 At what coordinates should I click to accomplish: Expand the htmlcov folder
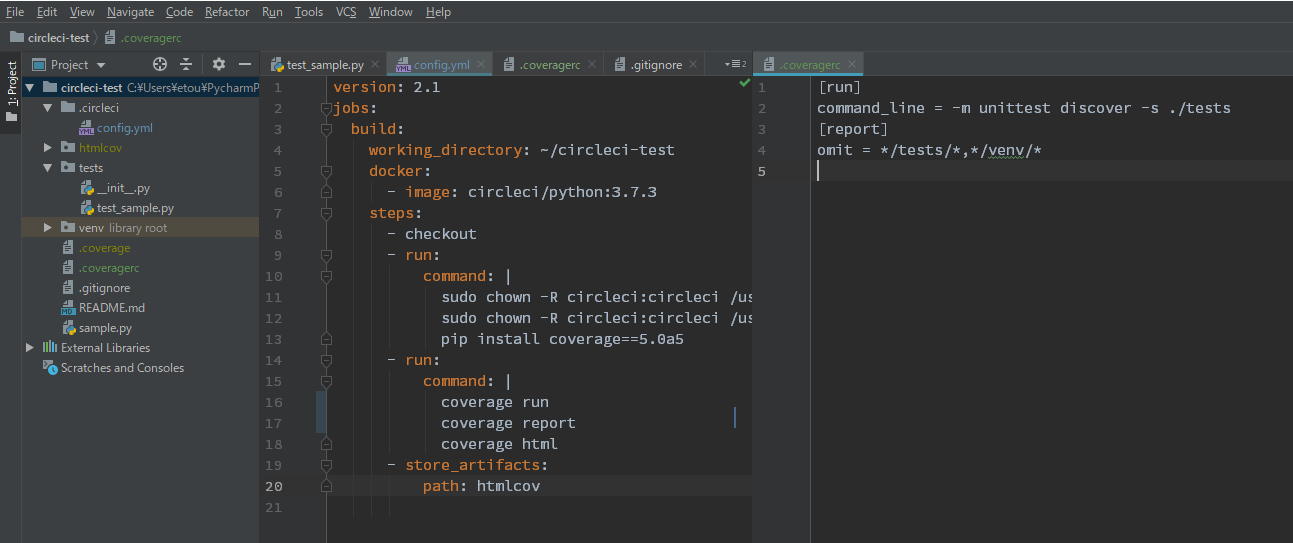[x=47, y=148]
